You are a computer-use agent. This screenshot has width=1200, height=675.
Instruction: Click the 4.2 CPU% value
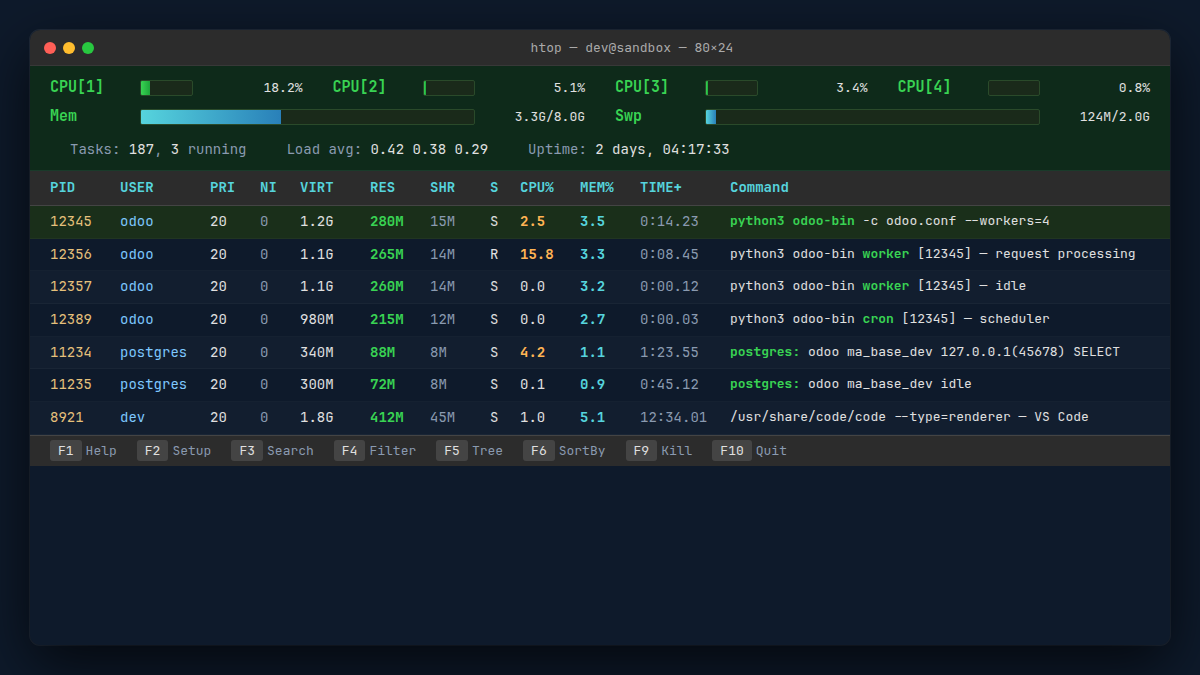tap(533, 352)
